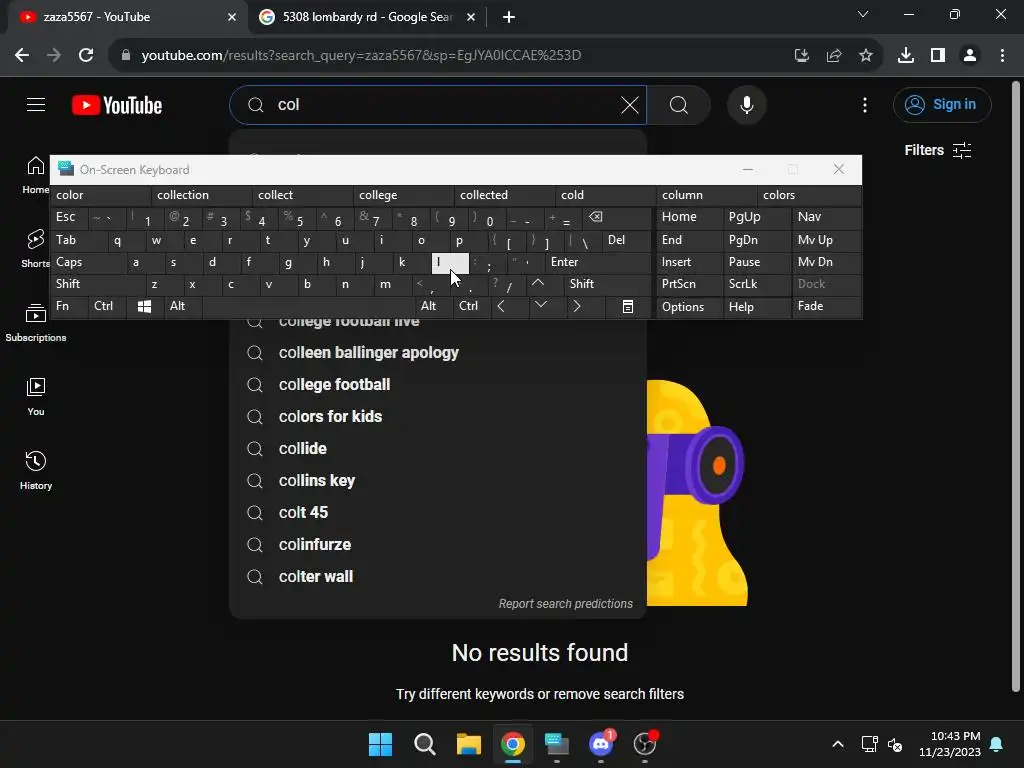Toggle the Nav key on On-Screen Keyboard
This screenshot has width=1024, height=768.
(826, 217)
